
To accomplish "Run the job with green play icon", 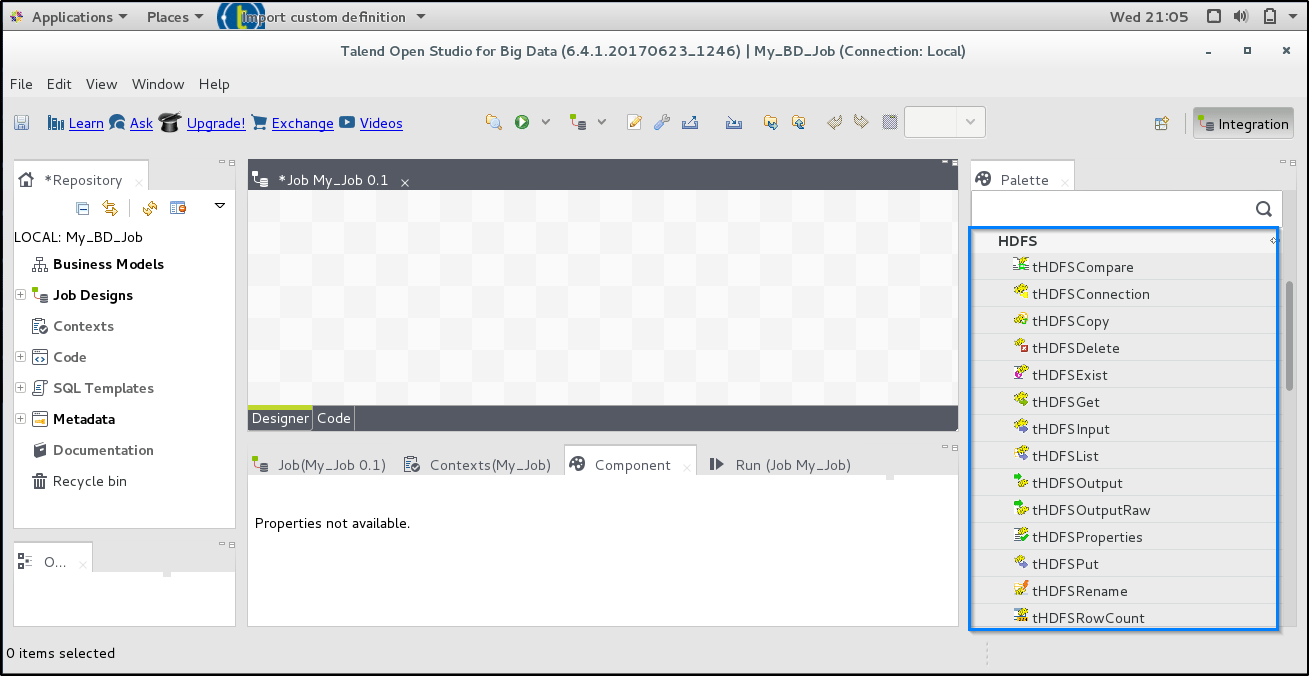I will [522, 122].
